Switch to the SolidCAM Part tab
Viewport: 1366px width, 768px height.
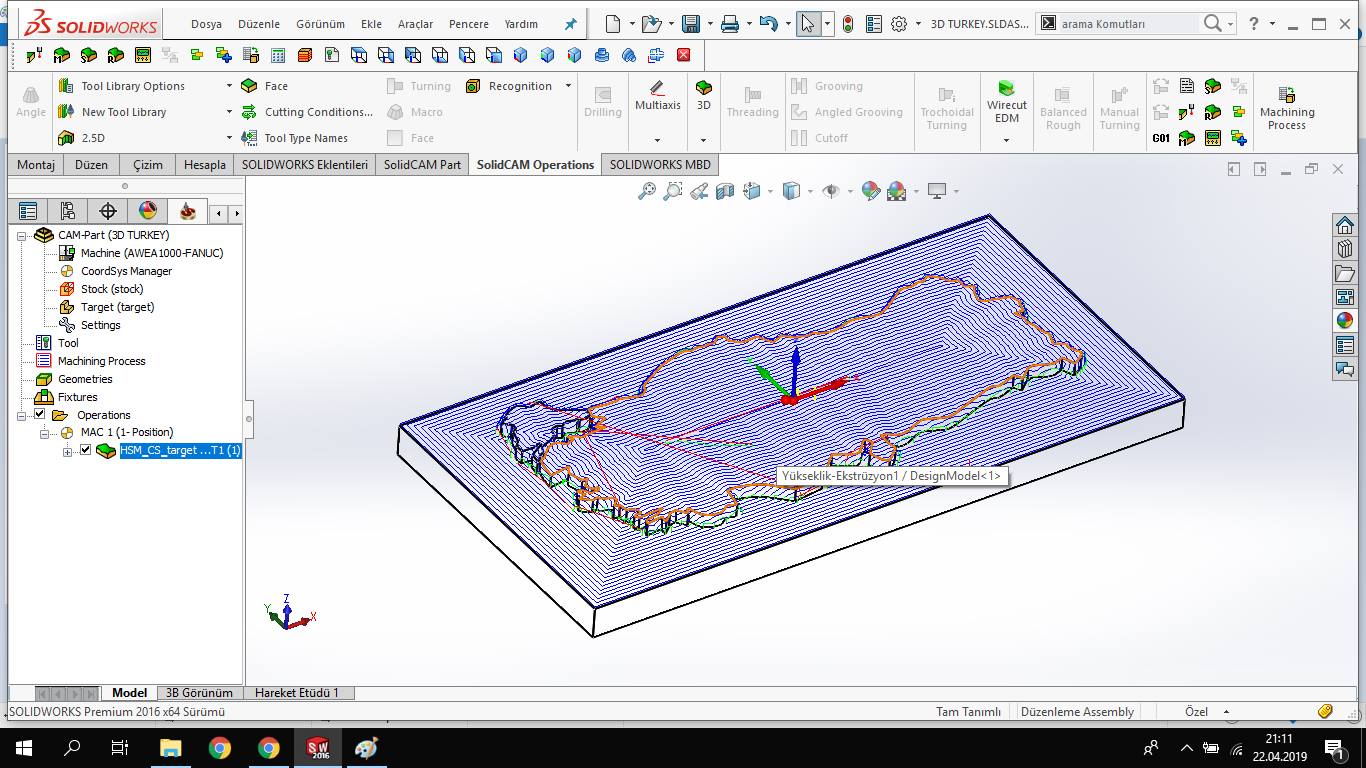point(422,165)
